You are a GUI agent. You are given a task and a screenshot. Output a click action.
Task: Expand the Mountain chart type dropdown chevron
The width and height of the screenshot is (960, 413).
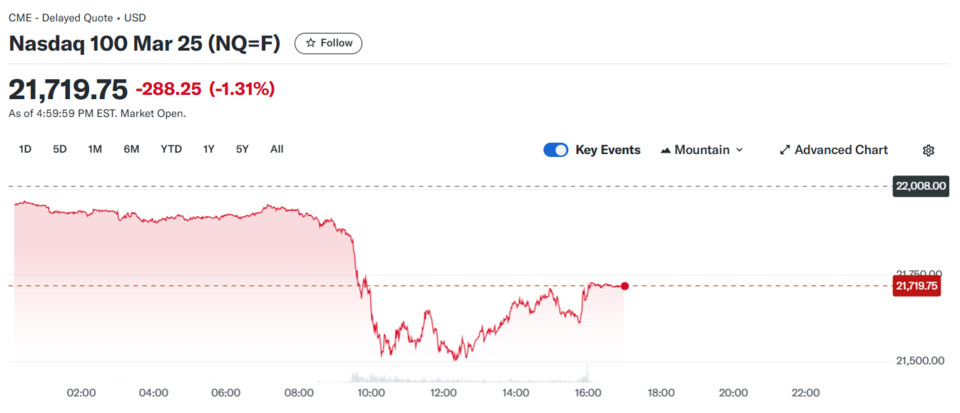point(739,150)
